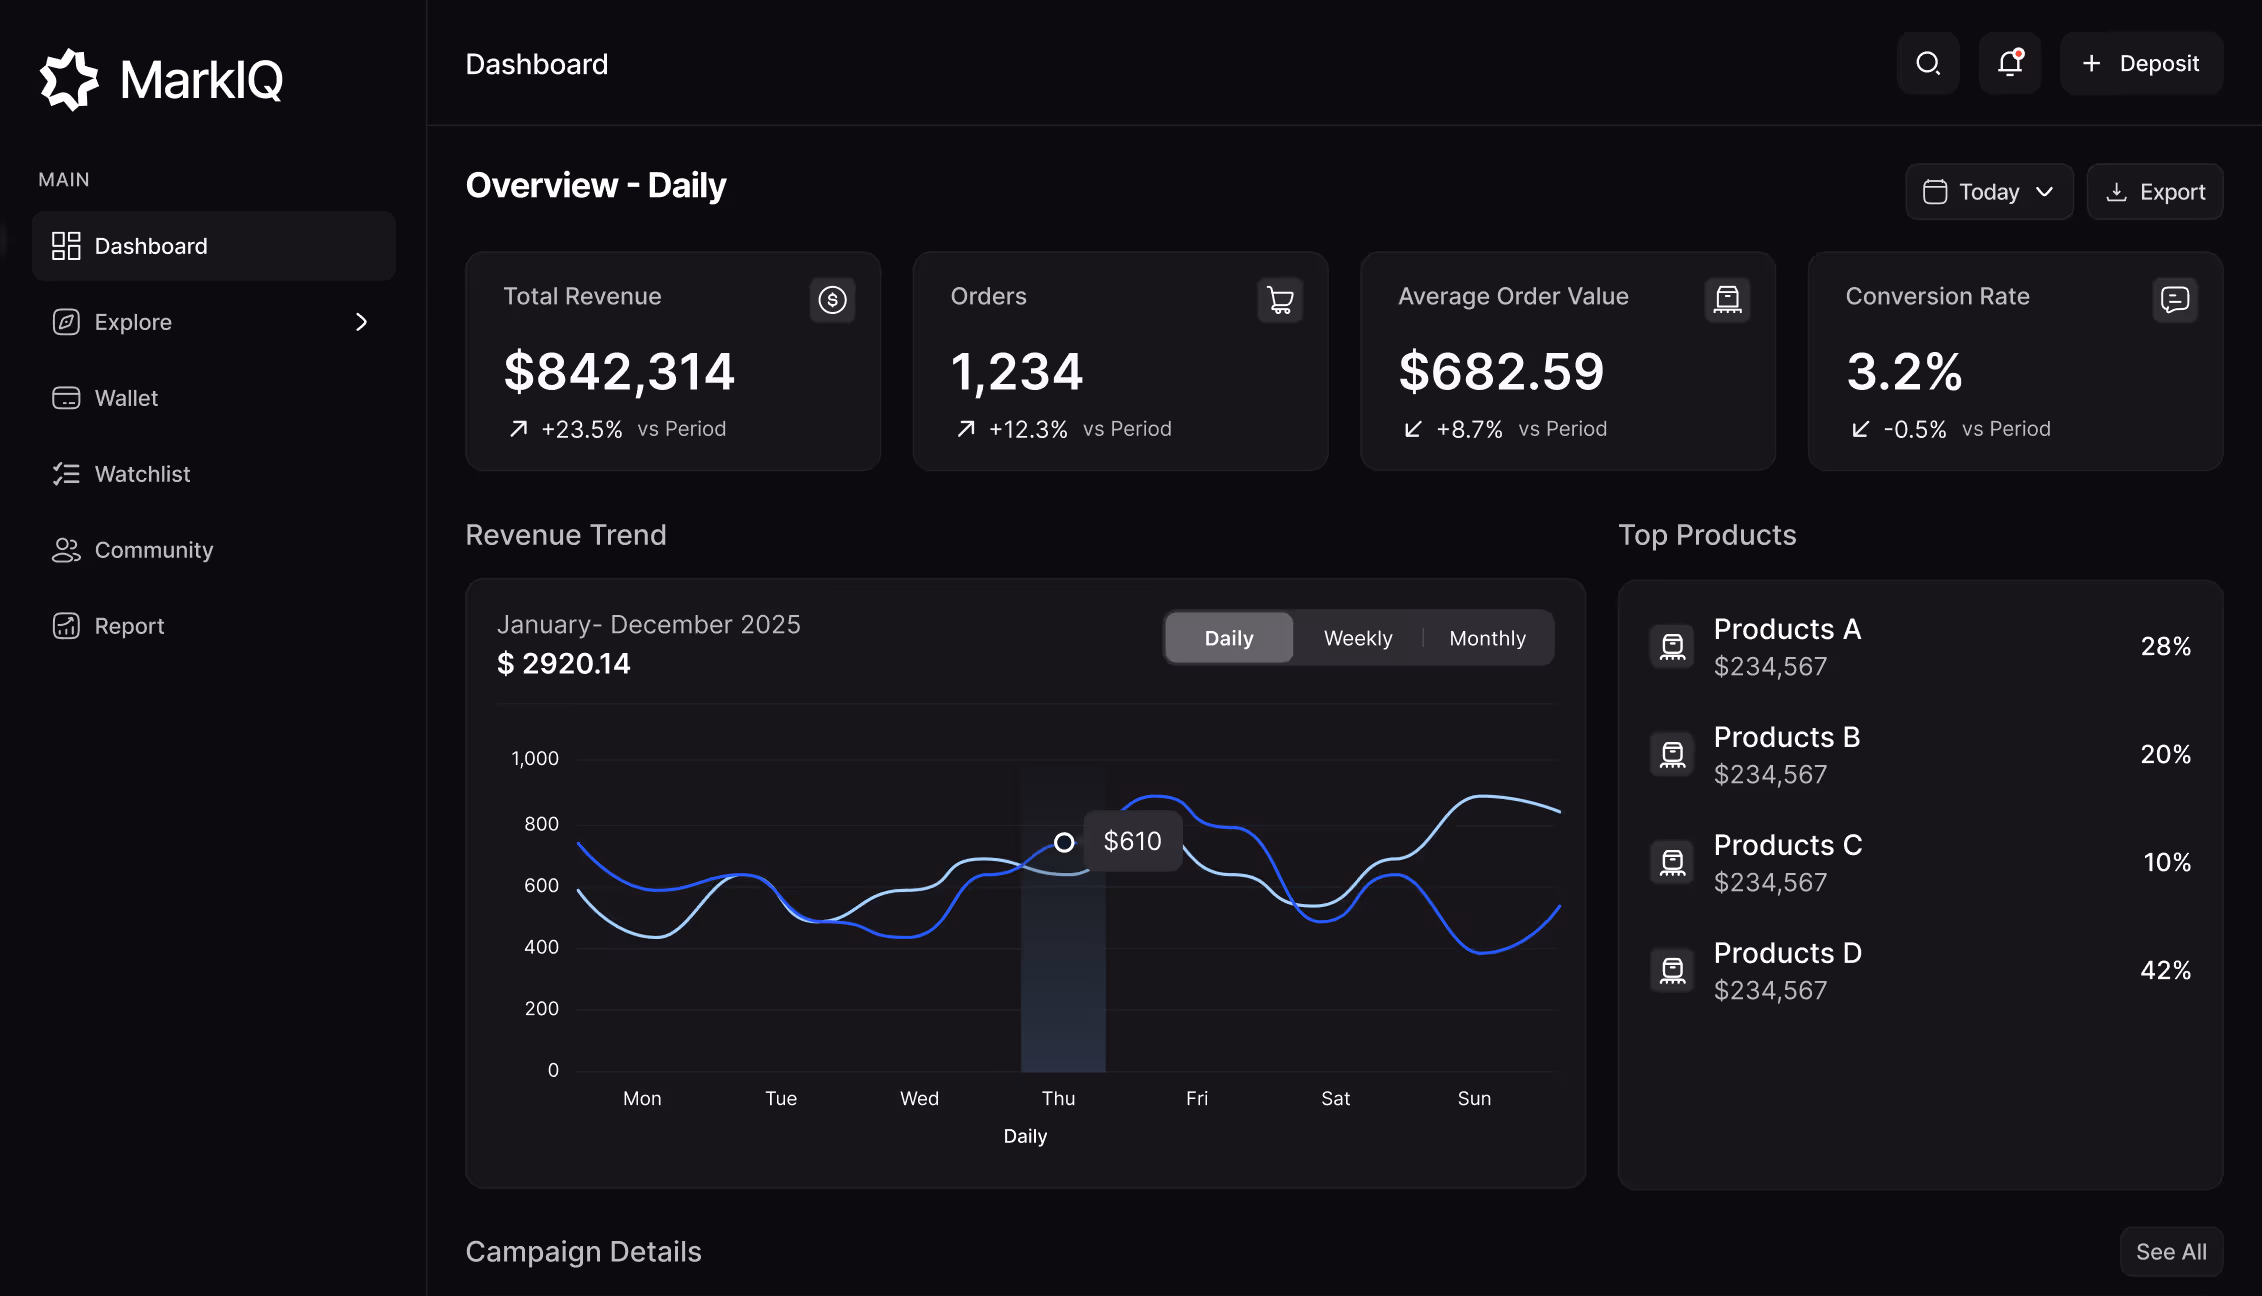Click the shopping cart icon on Orders card

click(1280, 300)
